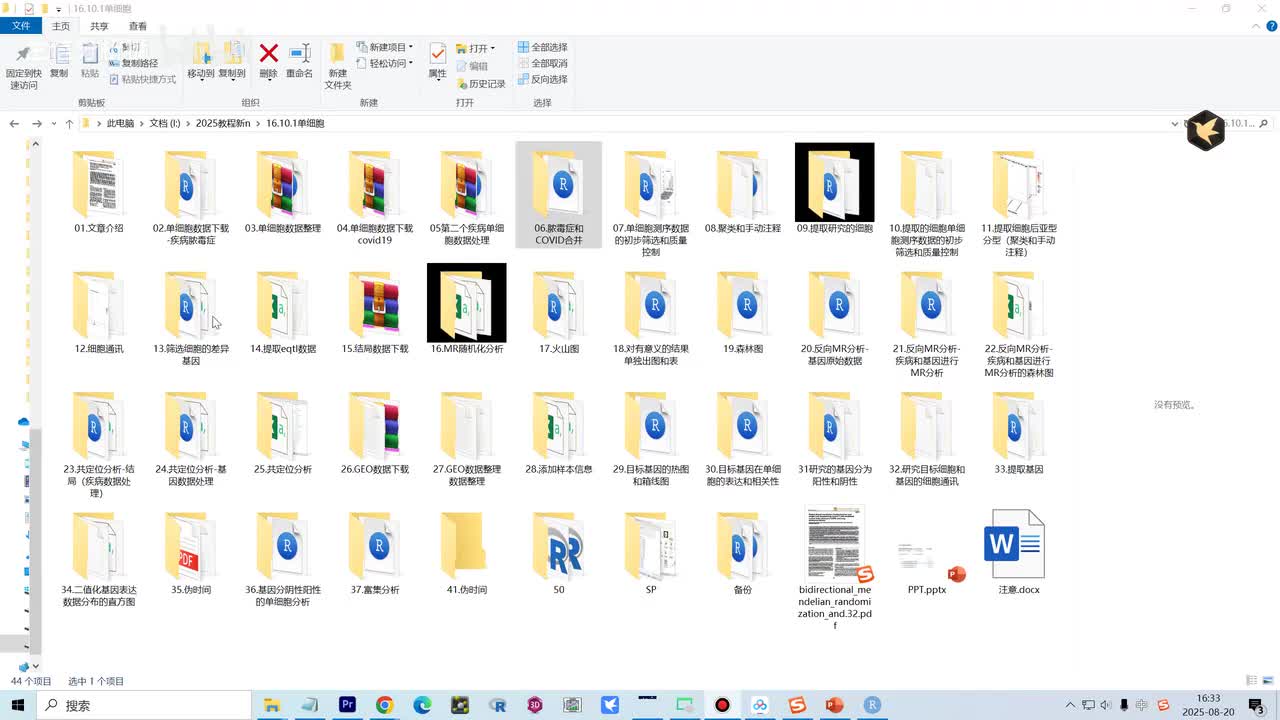Create a new folder with 新建文件夹
The image size is (1280, 720).
pyautogui.click(x=338, y=66)
